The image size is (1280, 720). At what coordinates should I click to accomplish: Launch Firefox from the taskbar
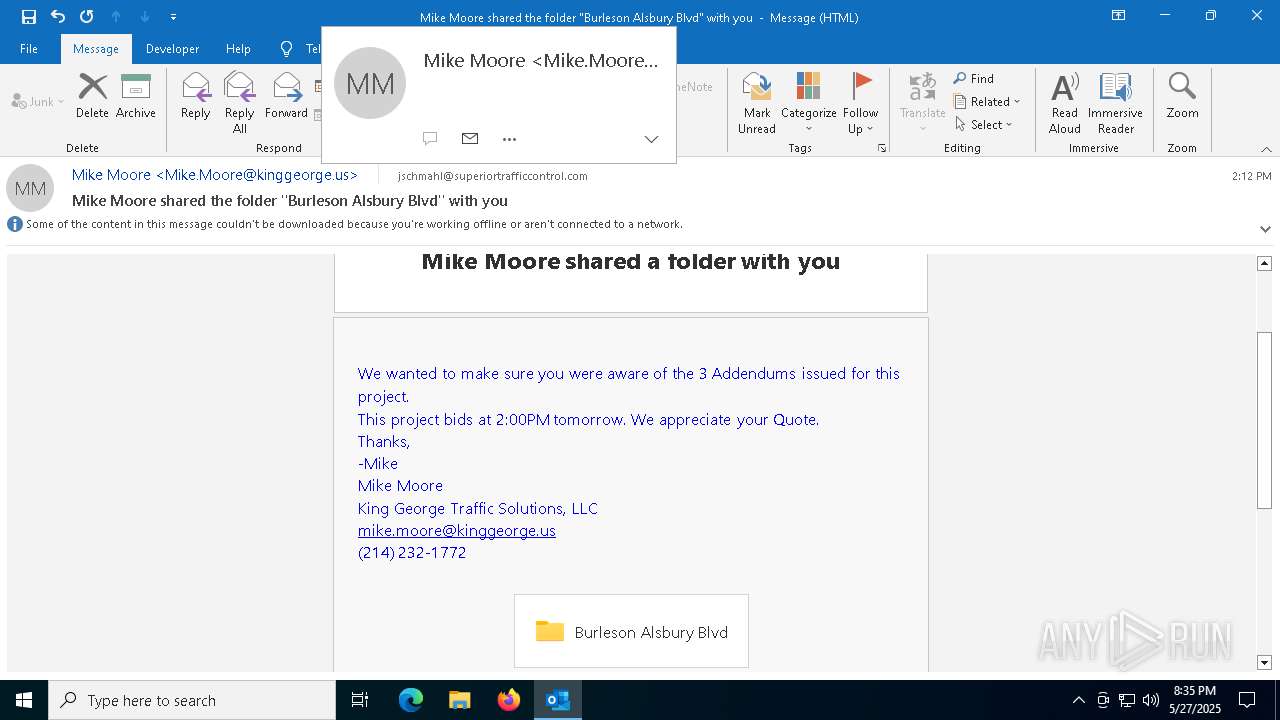click(509, 700)
